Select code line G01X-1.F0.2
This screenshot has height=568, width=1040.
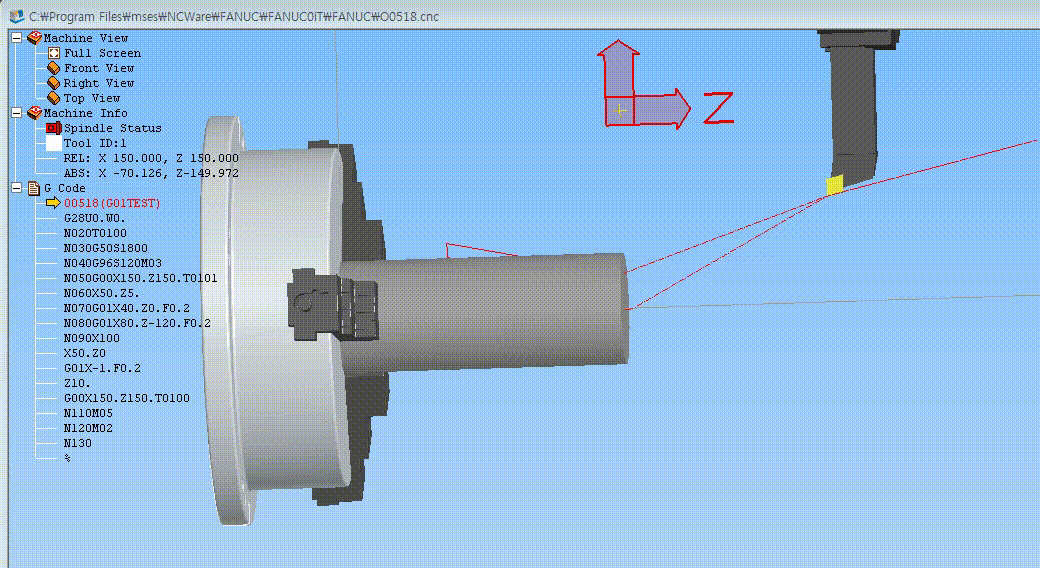click(x=102, y=368)
